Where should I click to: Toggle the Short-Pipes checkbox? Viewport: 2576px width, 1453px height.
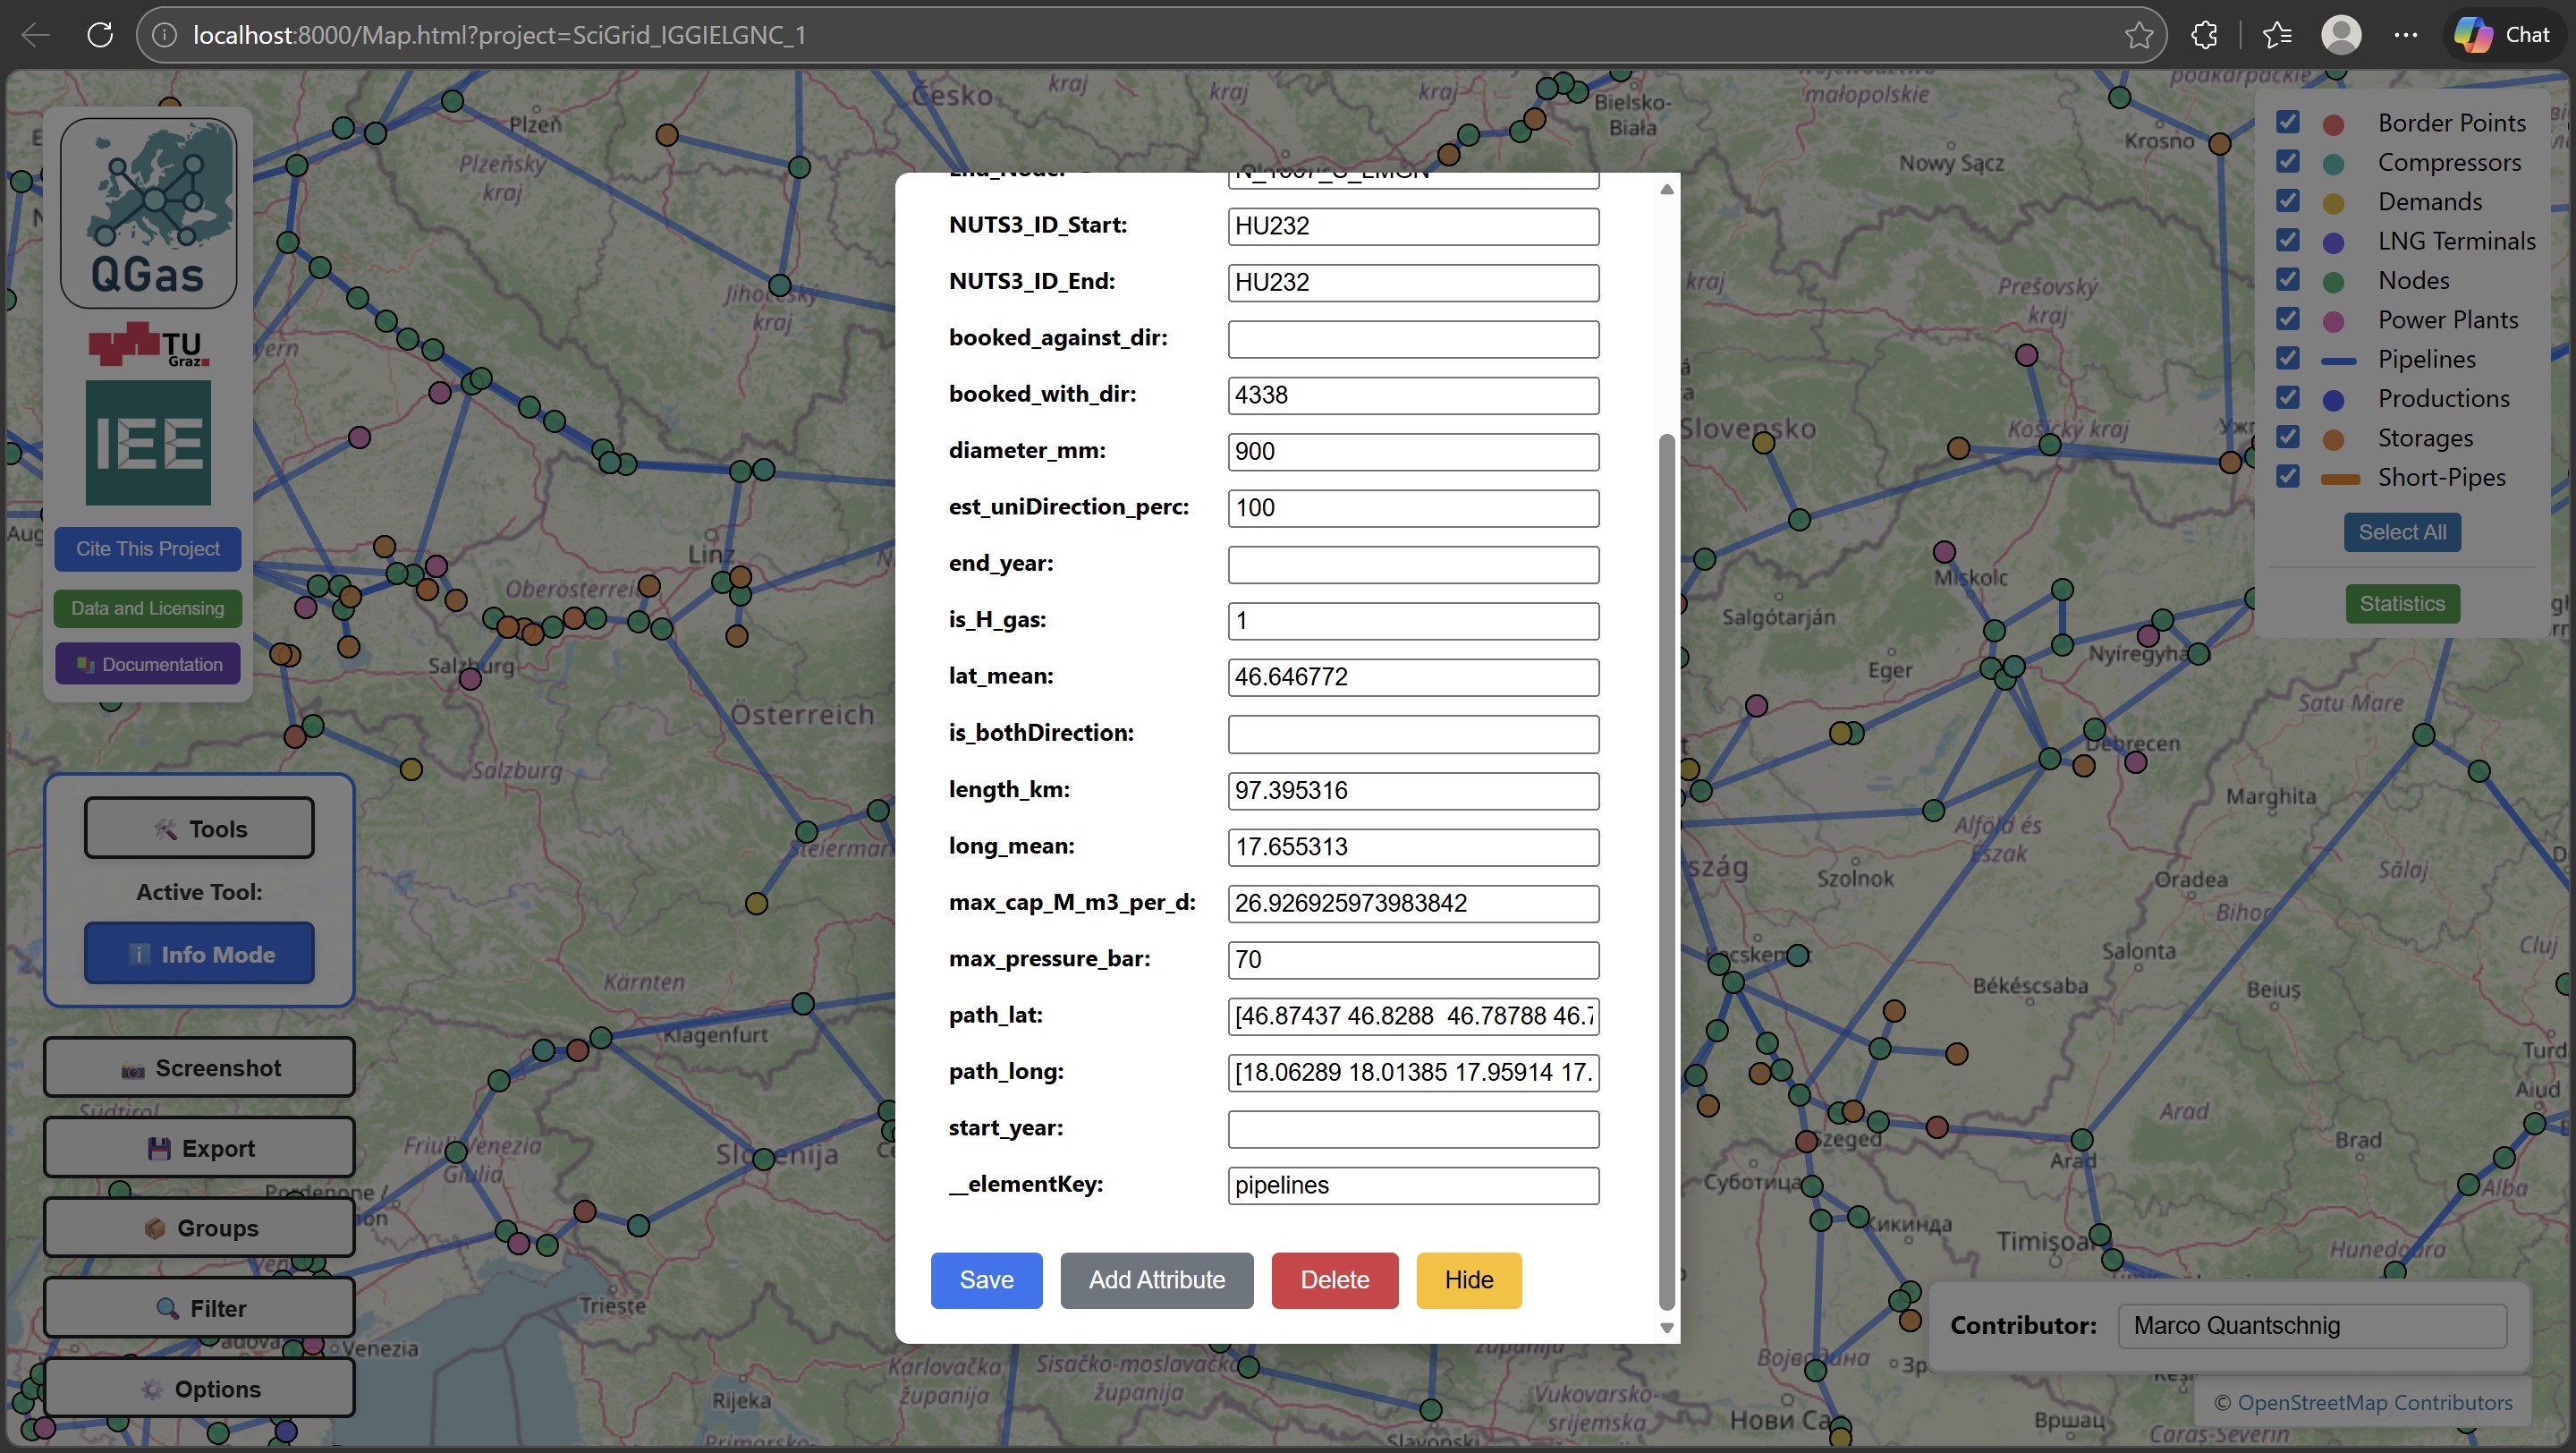coord(2287,476)
